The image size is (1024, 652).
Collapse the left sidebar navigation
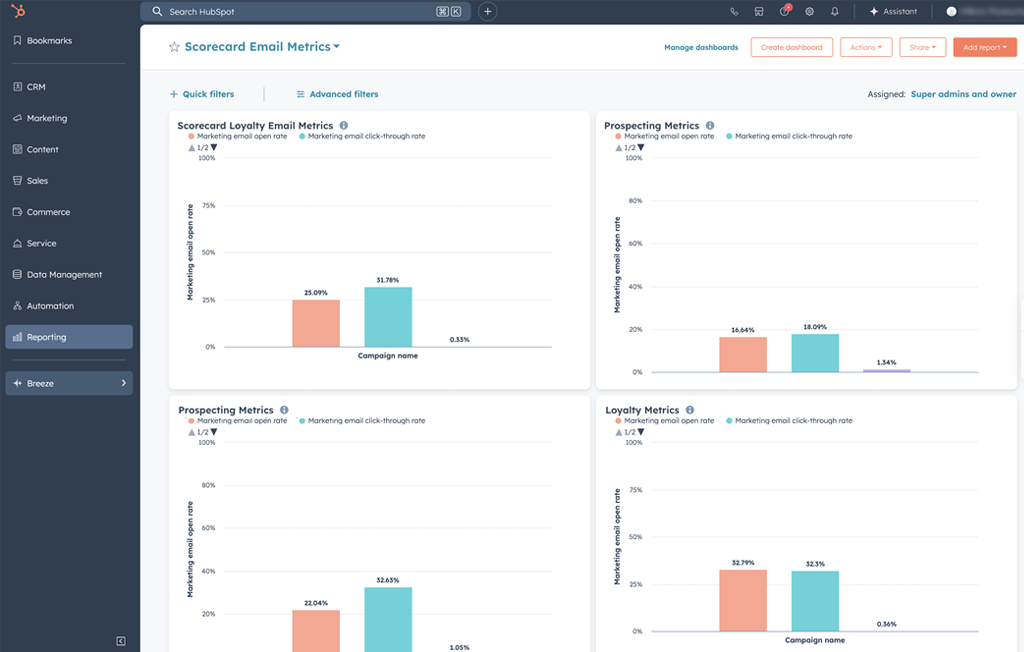[121, 640]
